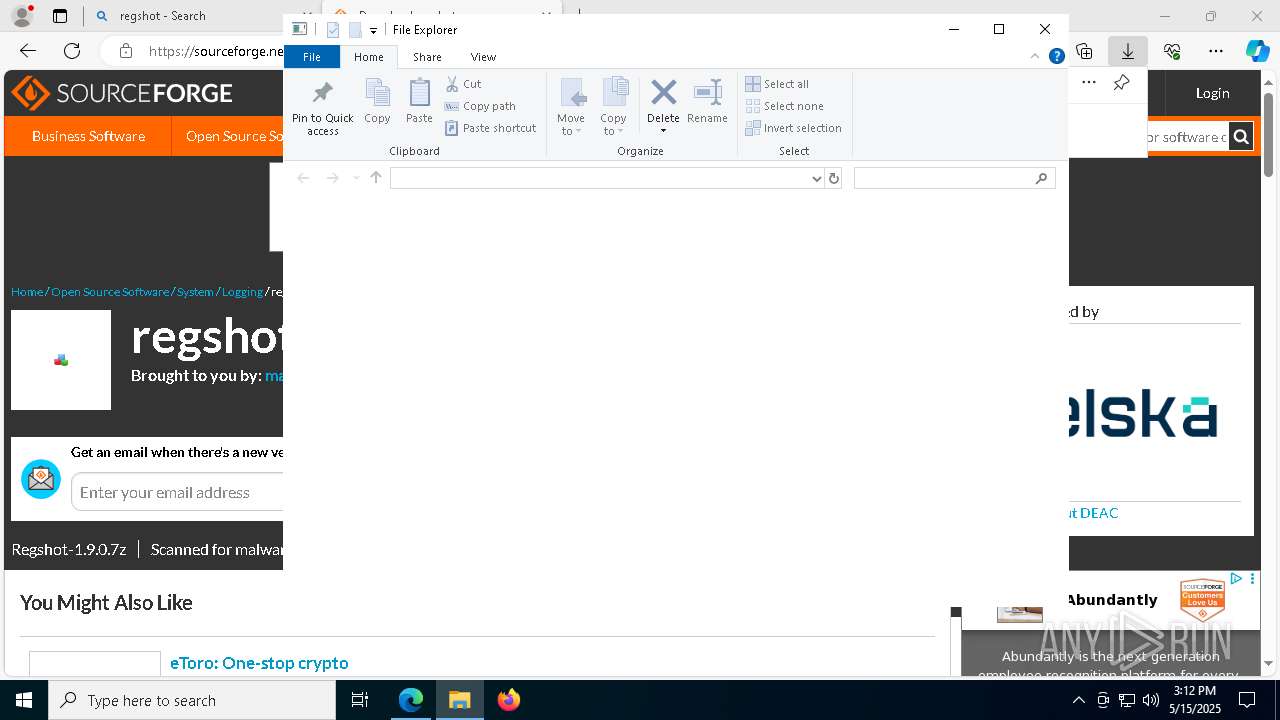
Task: Expand address bar history dropdown
Action: [x=816, y=178]
